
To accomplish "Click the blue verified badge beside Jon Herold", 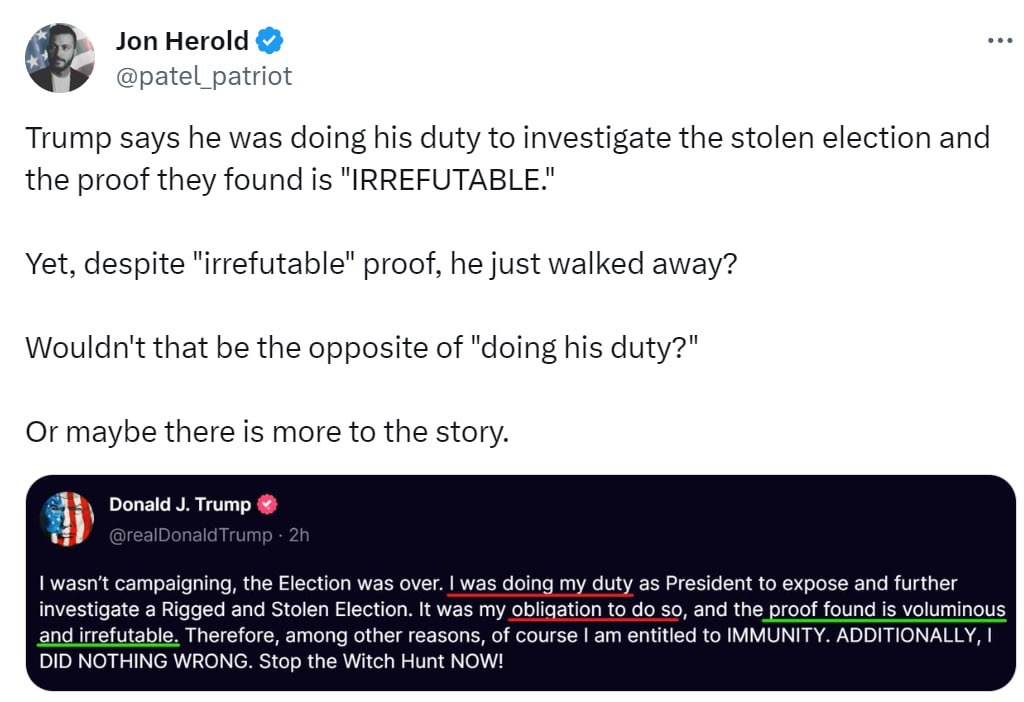I will pyautogui.click(x=270, y=41).
